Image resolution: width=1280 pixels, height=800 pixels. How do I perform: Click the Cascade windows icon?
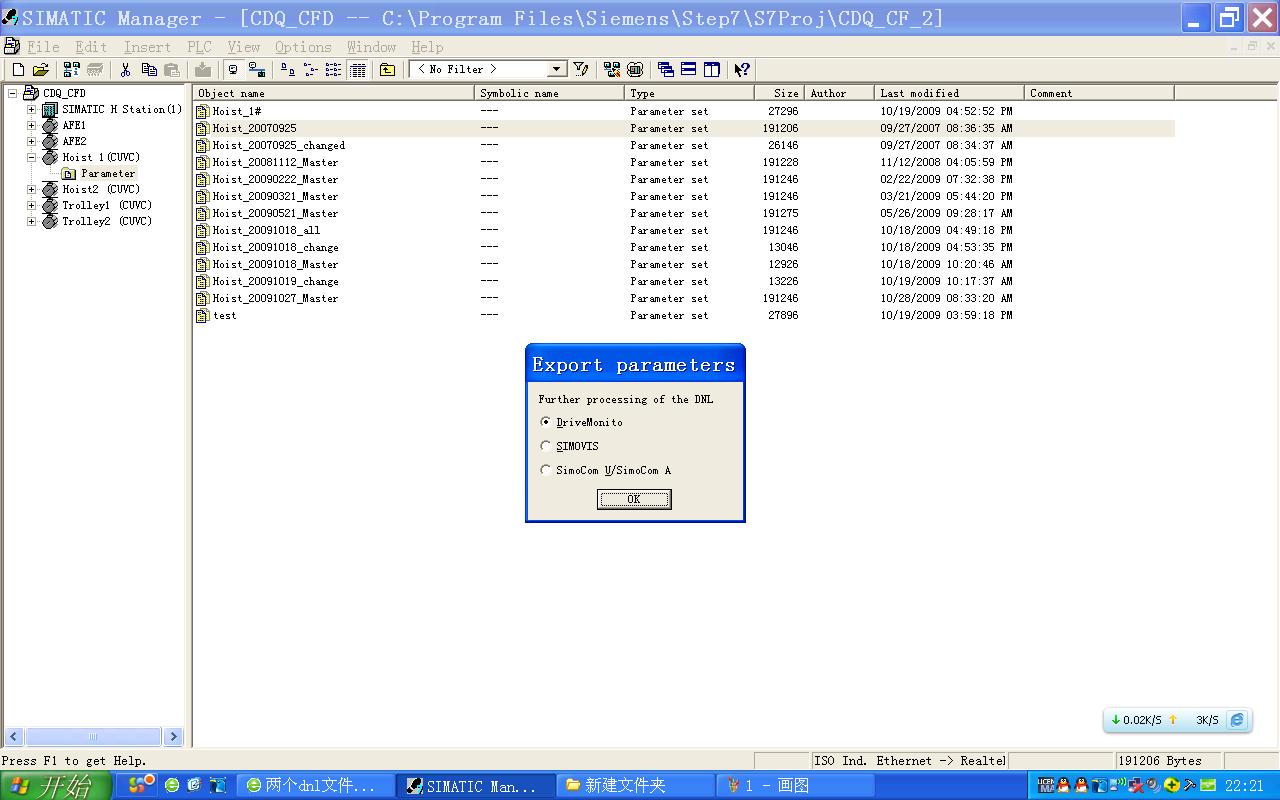[x=666, y=69]
